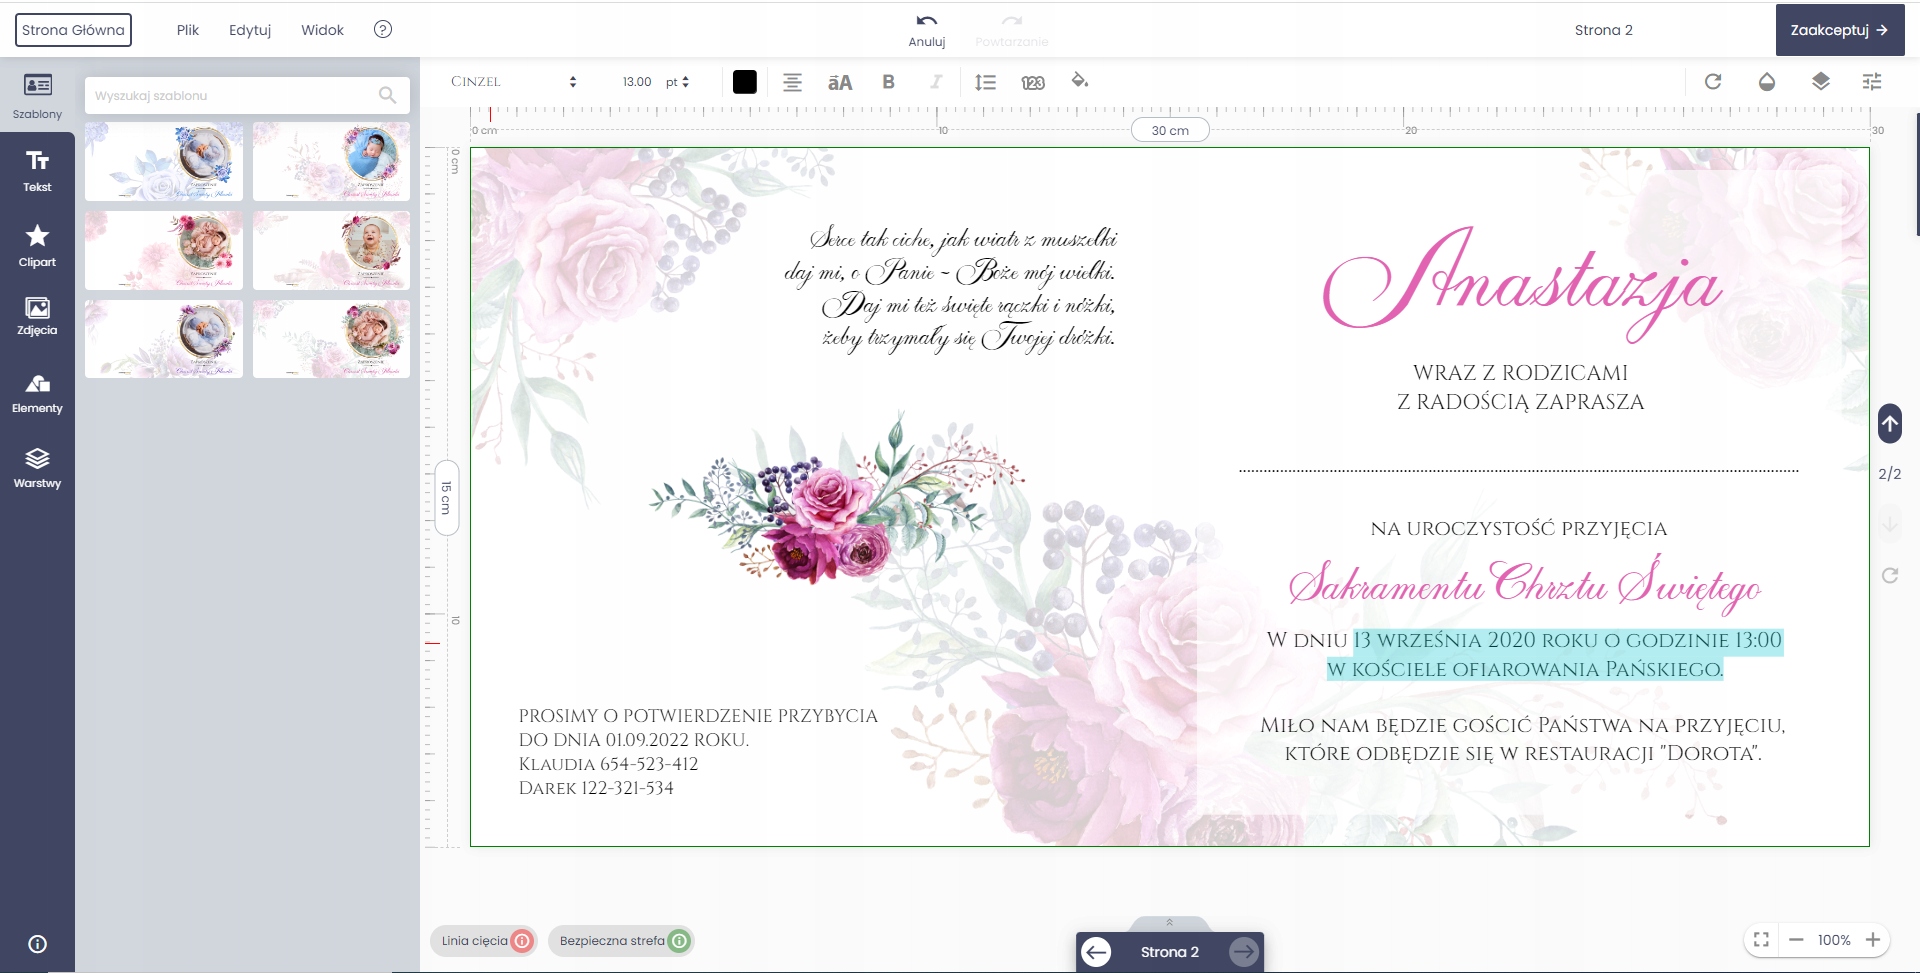1920x973 pixels.
Task: Open the Plik menu
Action: pos(188,30)
